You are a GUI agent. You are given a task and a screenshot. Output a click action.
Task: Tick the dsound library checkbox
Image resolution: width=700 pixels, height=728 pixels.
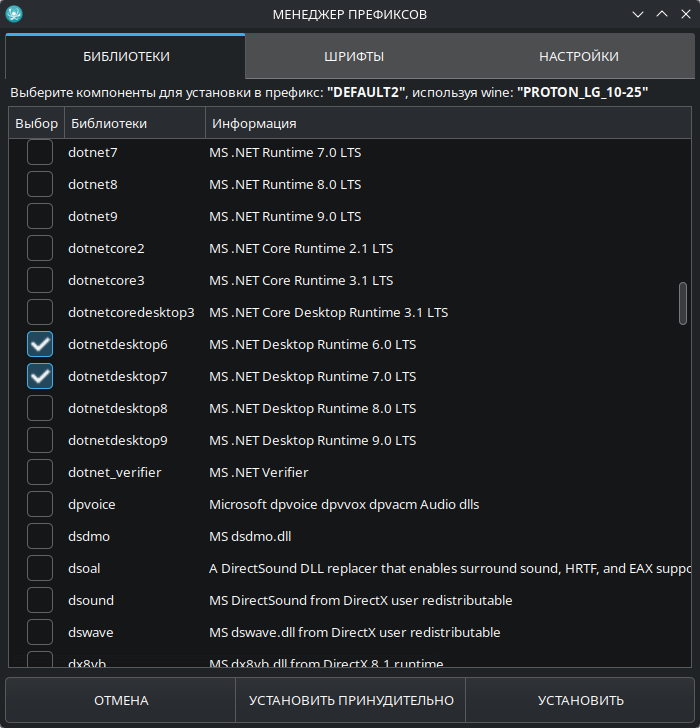pos(40,600)
